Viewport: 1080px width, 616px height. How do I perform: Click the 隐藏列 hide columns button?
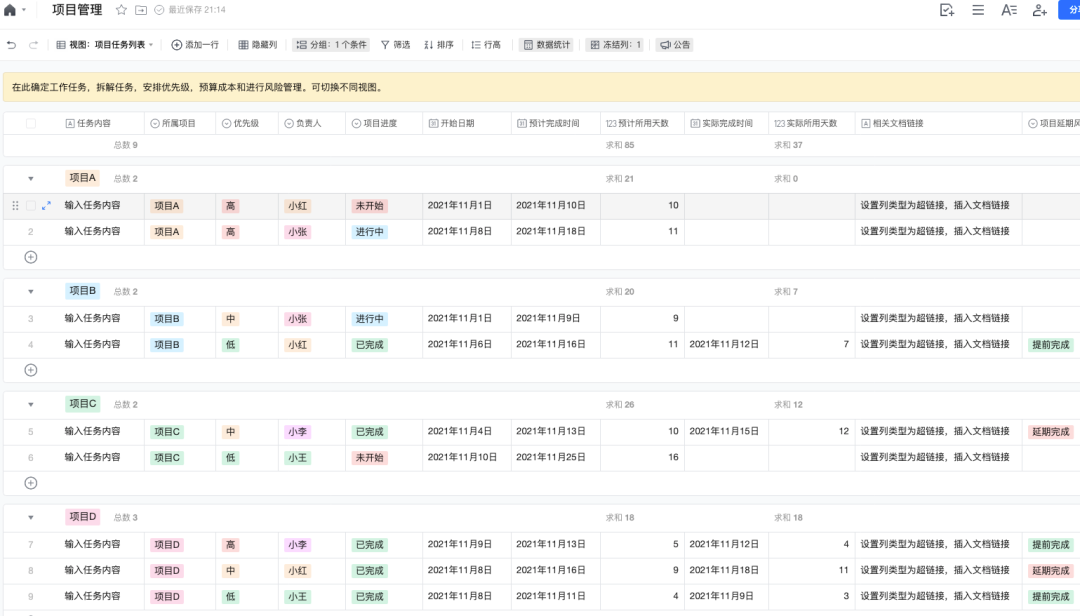[x=258, y=45]
